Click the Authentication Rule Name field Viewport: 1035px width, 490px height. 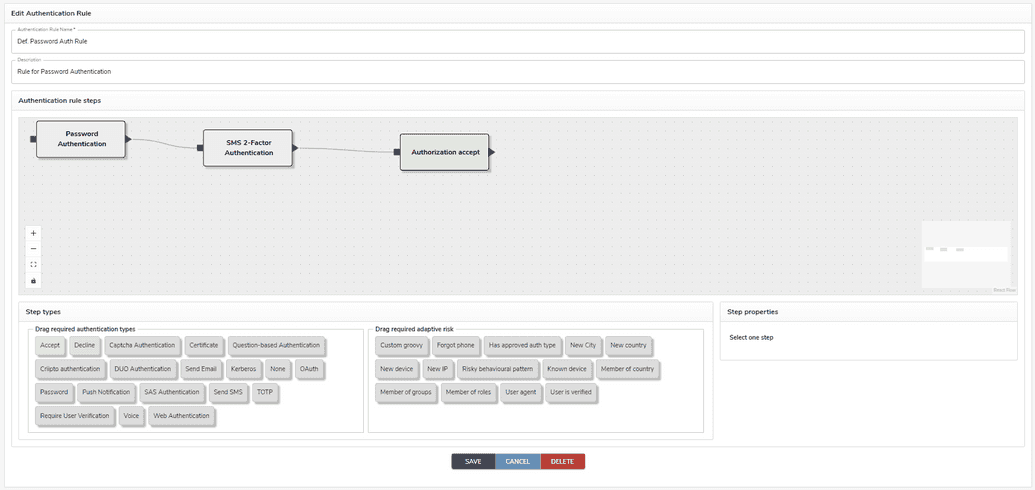(x=517, y=42)
